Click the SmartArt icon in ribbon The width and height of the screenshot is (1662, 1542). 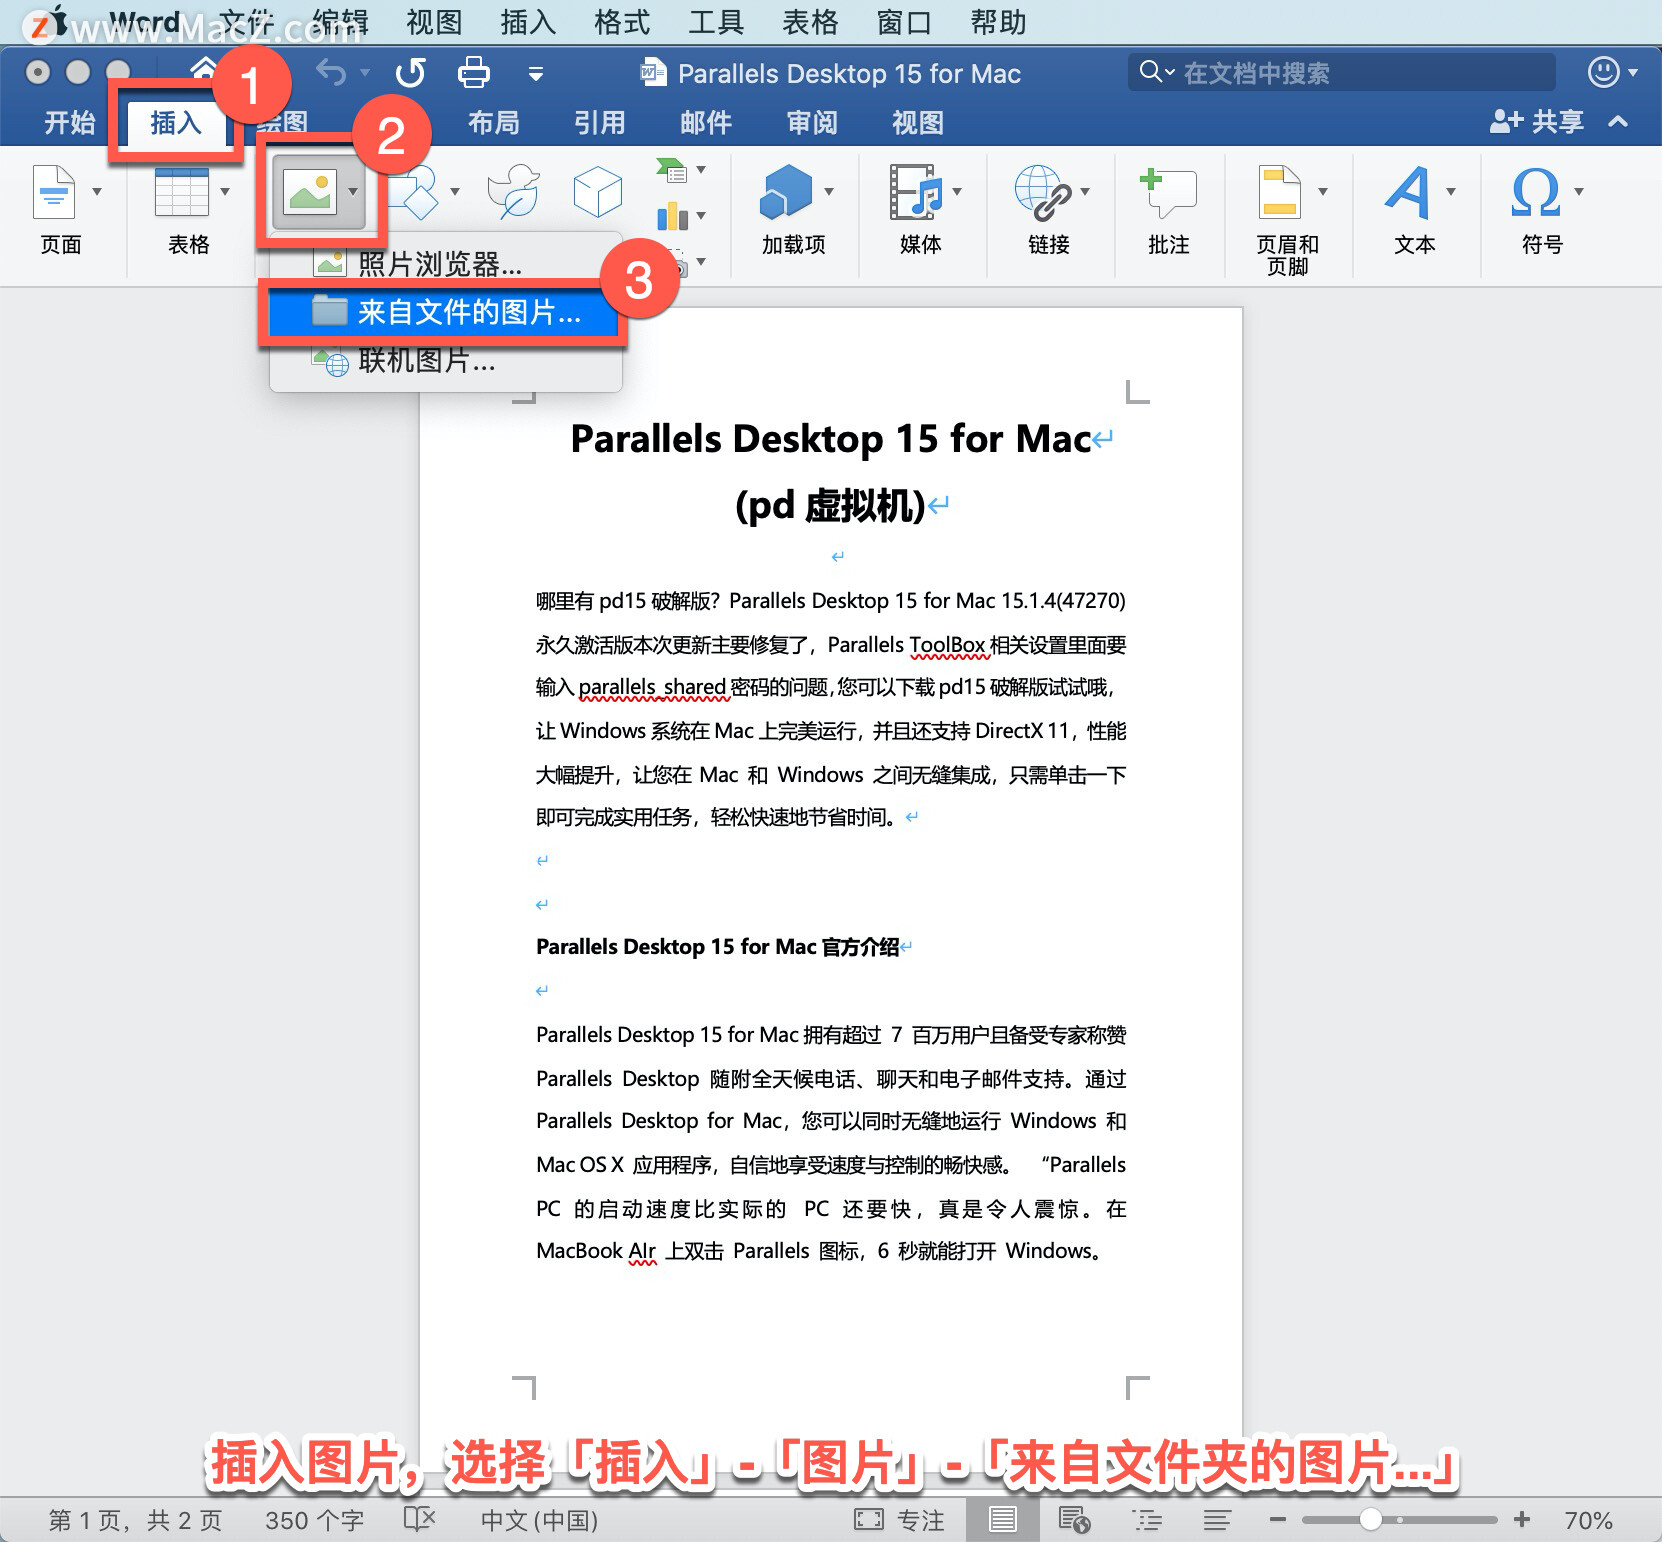tap(671, 170)
